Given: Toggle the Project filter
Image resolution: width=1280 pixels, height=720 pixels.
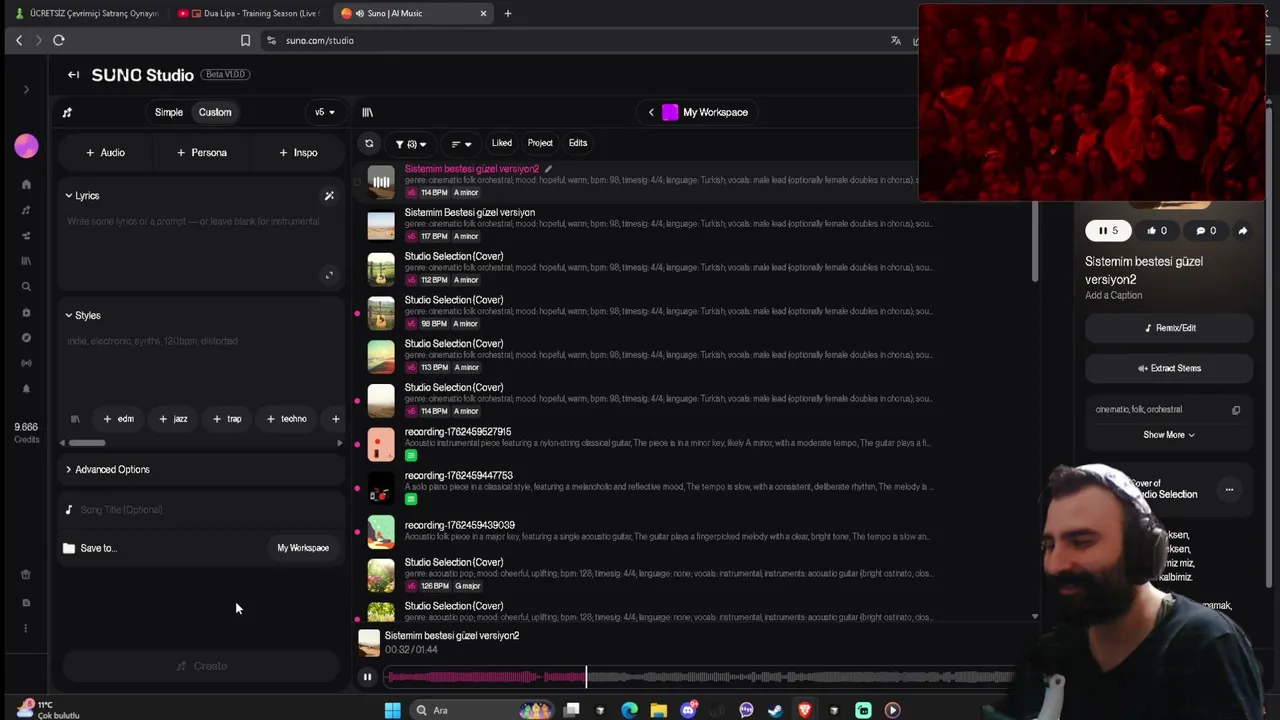Looking at the screenshot, I should coord(540,143).
